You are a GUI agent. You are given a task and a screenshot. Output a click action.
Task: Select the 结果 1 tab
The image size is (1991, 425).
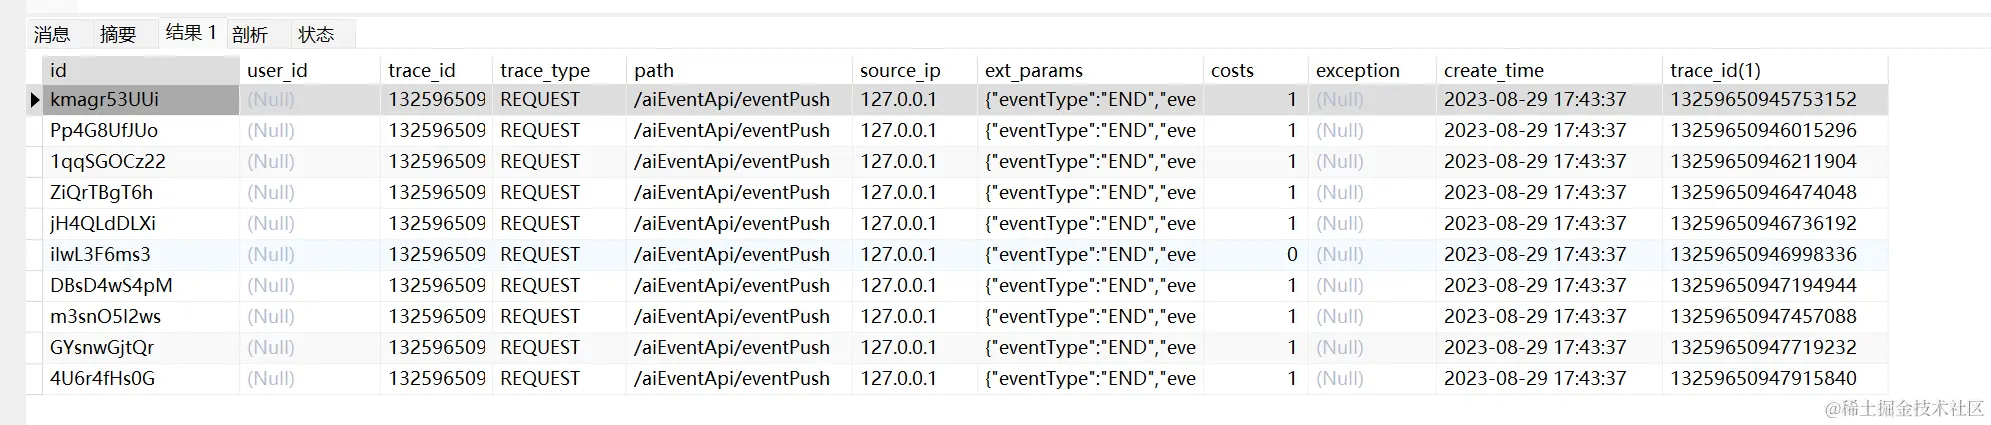[x=191, y=33]
